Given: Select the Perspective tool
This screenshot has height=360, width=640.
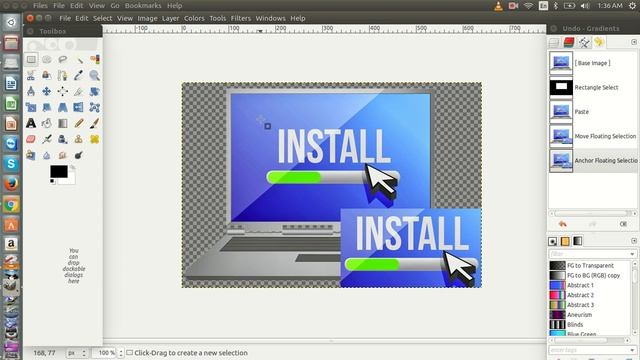Looking at the screenshot, I should pyautogui.click(x=62, y=107).
